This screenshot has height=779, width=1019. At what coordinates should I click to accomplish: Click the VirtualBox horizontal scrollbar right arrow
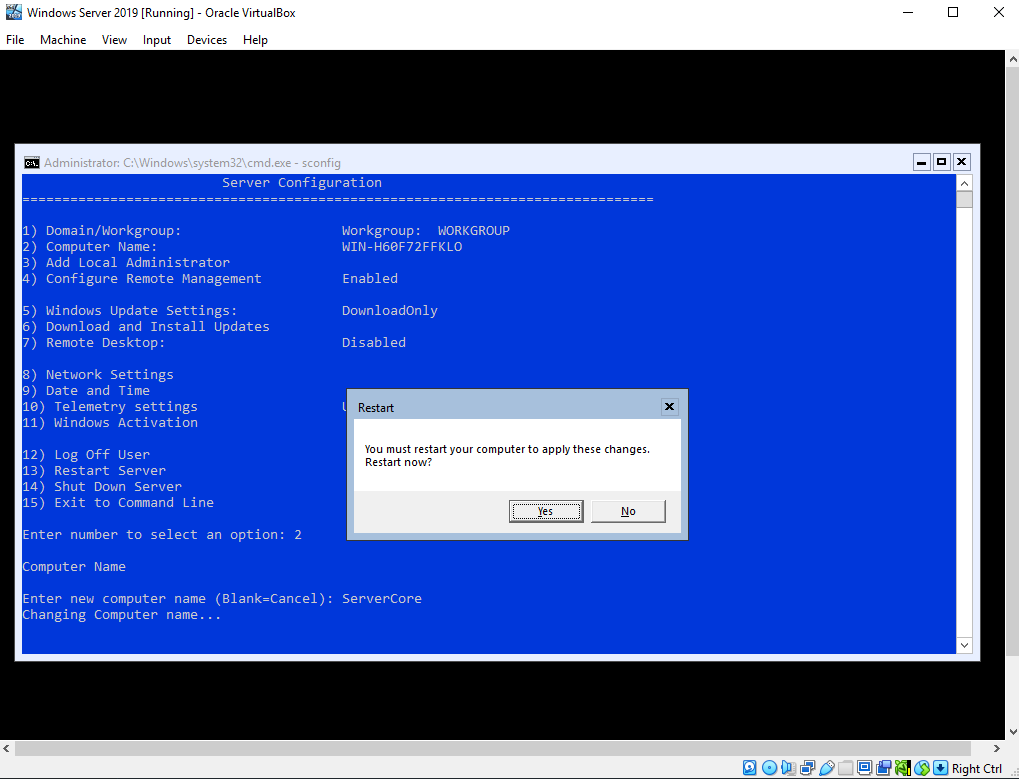pyautogui.click(x=997, y=748)
